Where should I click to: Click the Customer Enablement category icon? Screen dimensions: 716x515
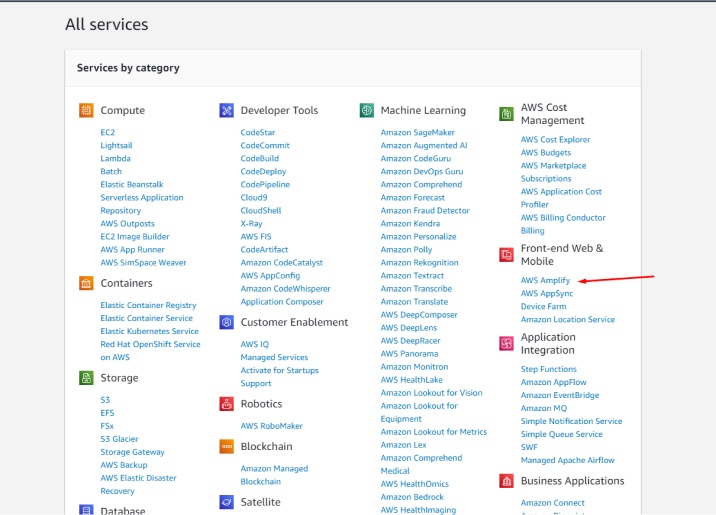pyautogui.click(x=227, y=322)
